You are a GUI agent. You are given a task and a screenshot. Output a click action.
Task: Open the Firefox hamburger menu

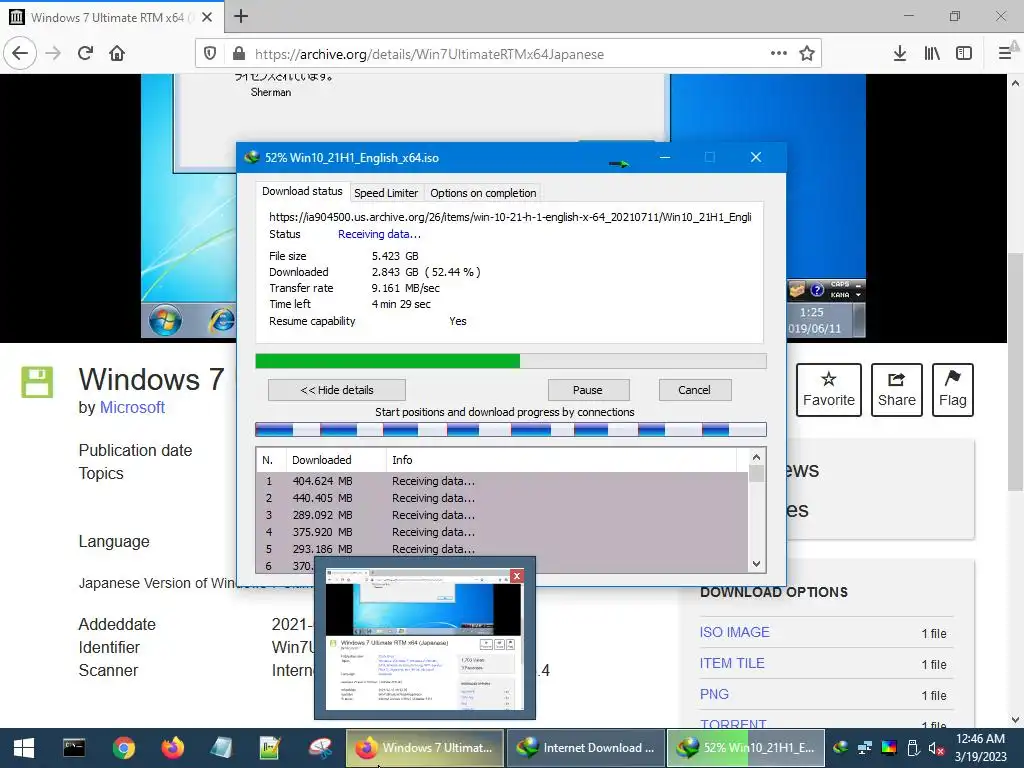(1005, 54)
